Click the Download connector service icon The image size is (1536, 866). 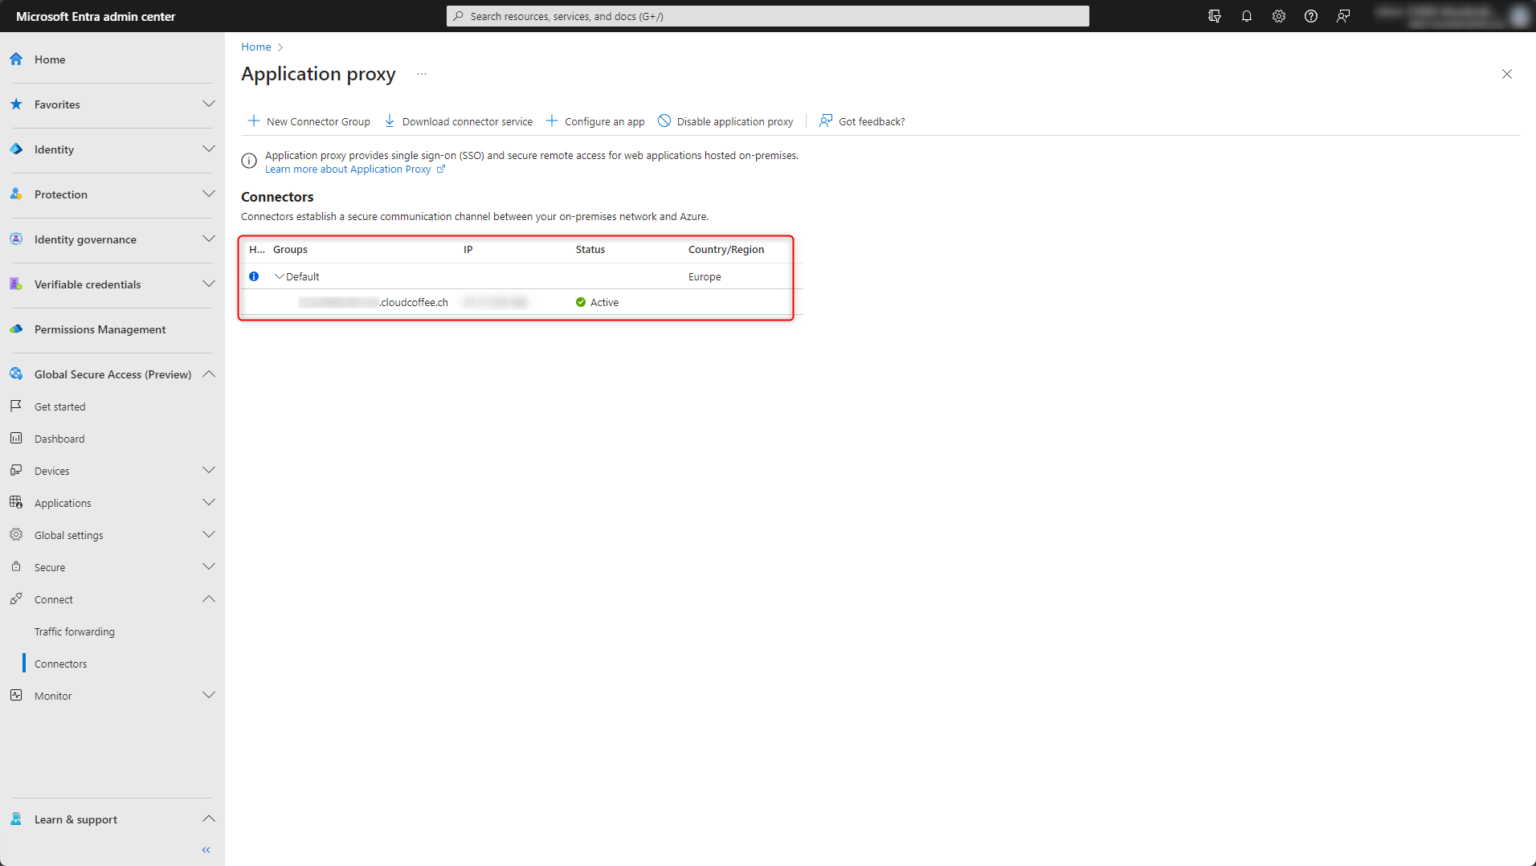click(x=389, y=120)
